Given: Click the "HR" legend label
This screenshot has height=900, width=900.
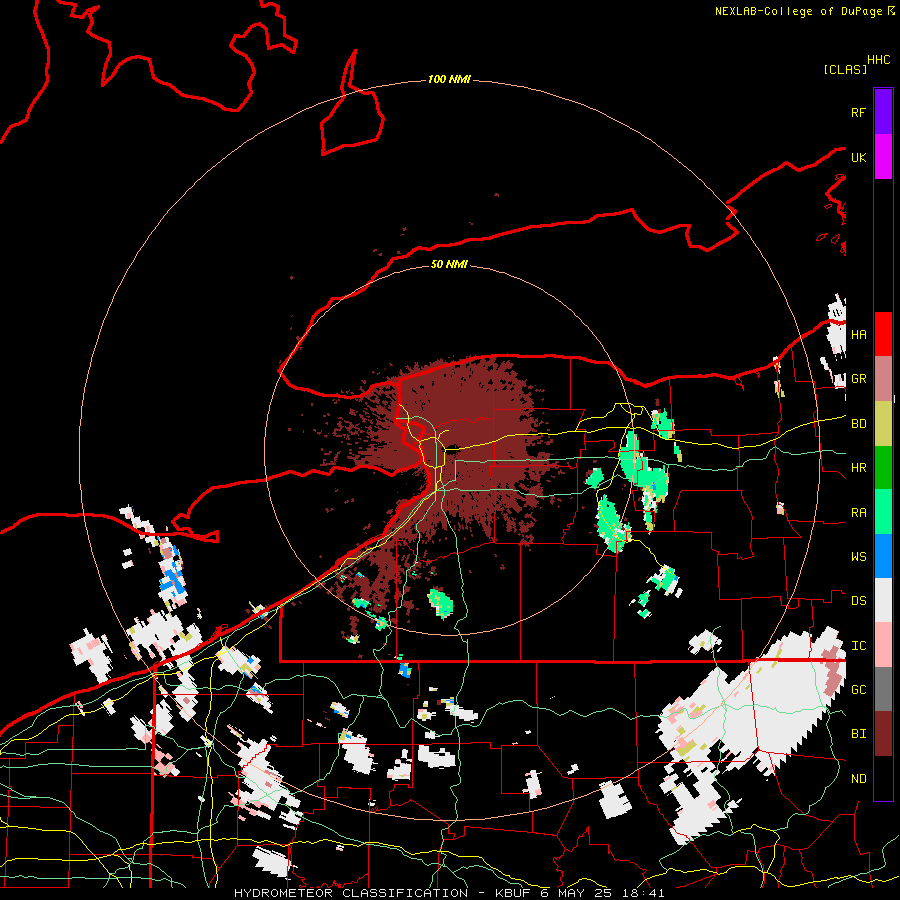Looking at the screenshot, I should click(858, 468).
